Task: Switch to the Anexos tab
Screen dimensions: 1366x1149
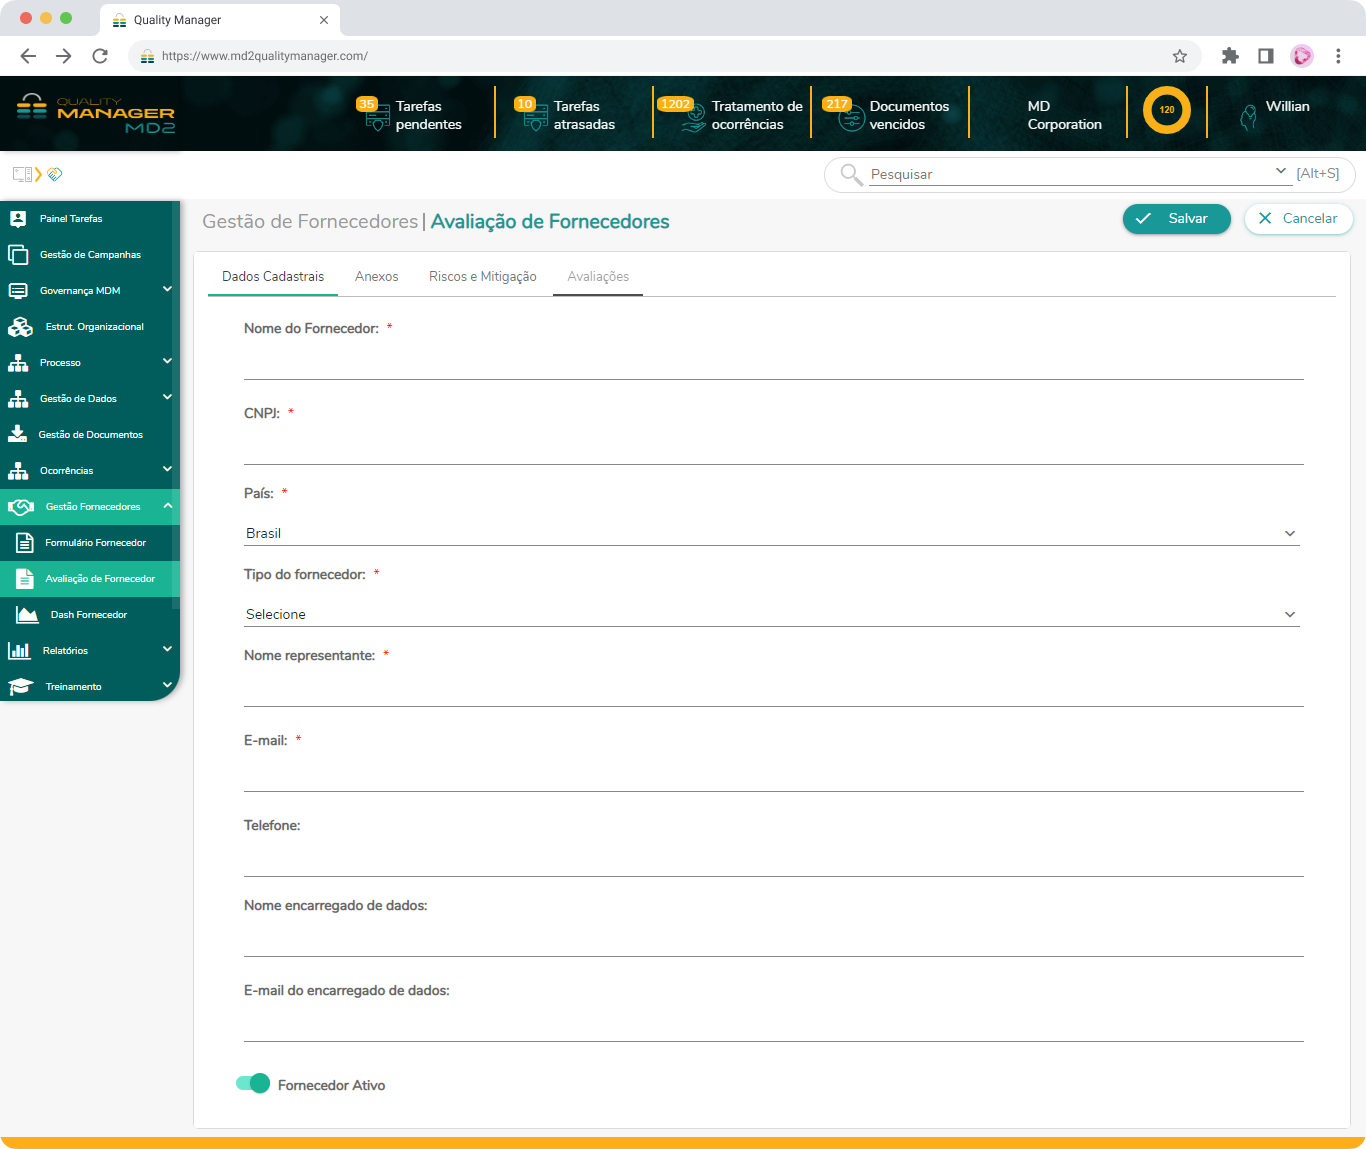Action: point(376,277)
